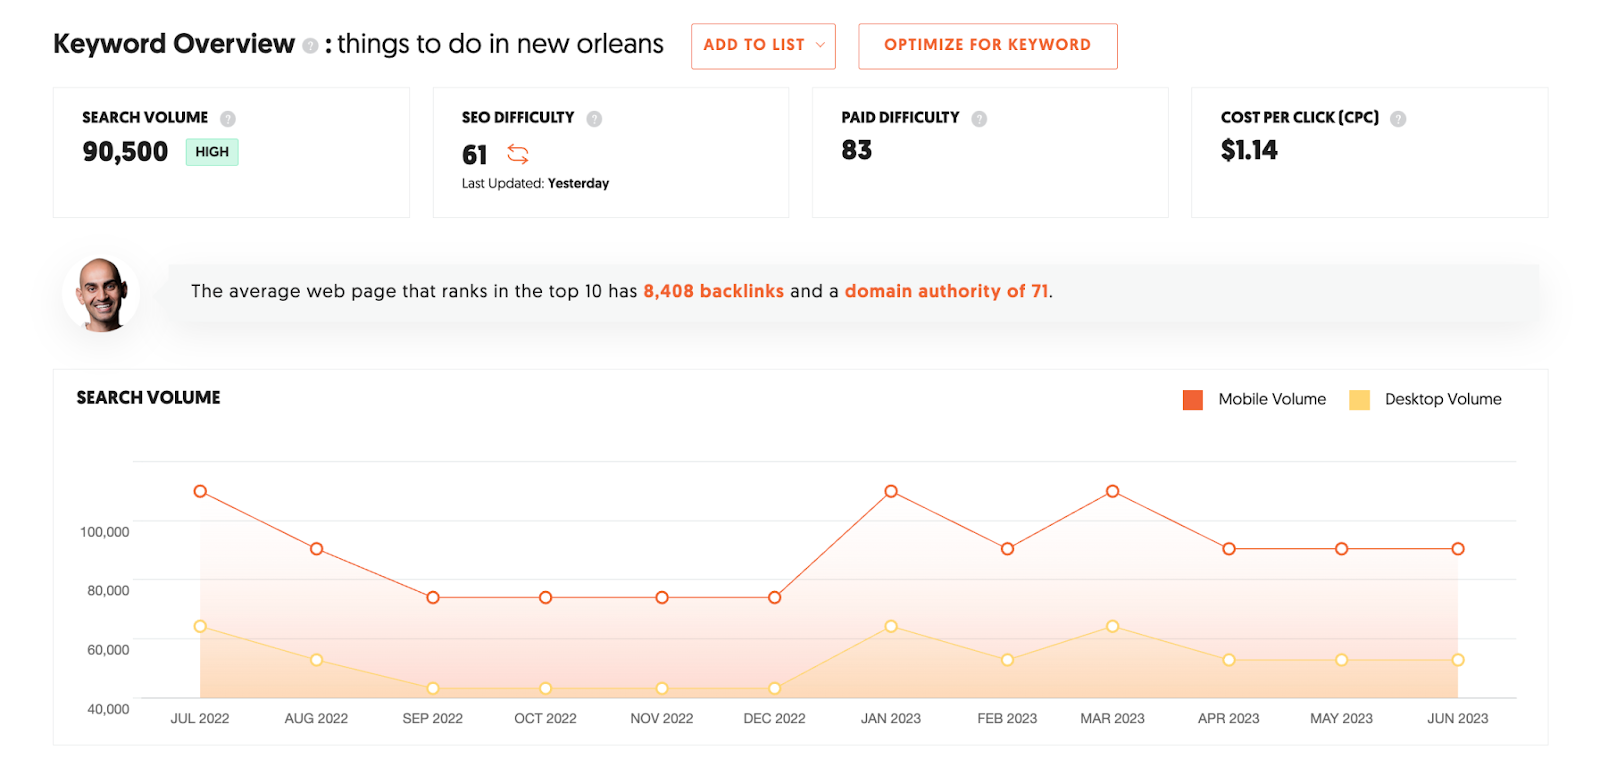Click the Last Updated: Yesterday text
Screen dimensions: 1600x766
pos(535,183)
